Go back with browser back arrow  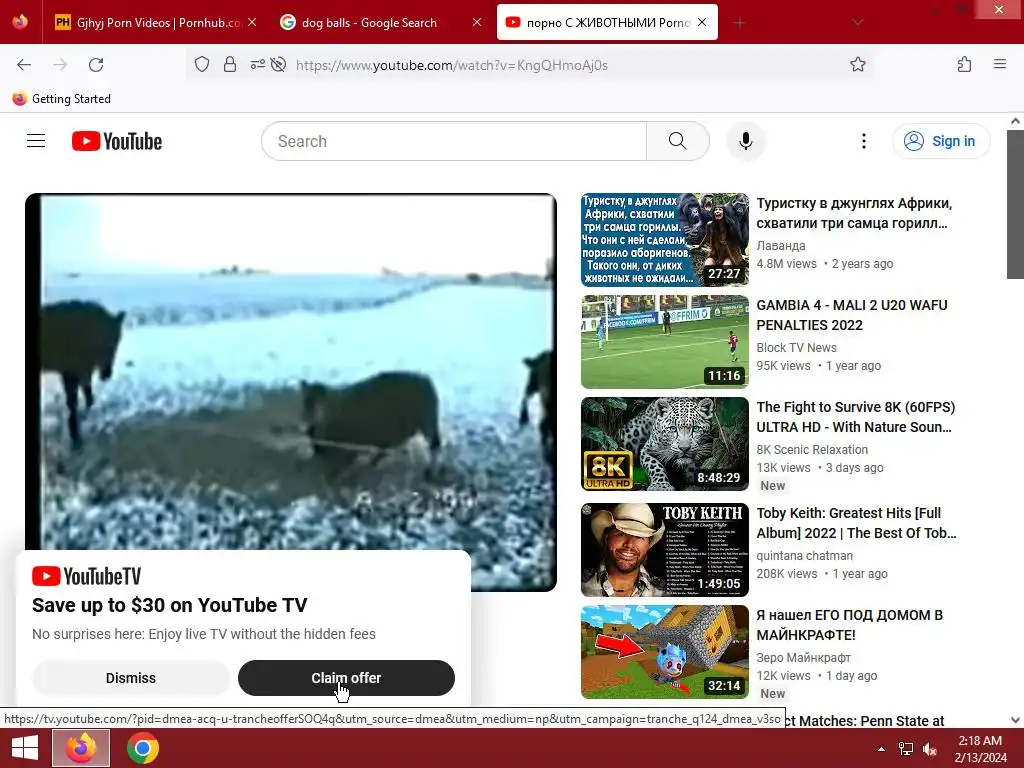[24, 65]
